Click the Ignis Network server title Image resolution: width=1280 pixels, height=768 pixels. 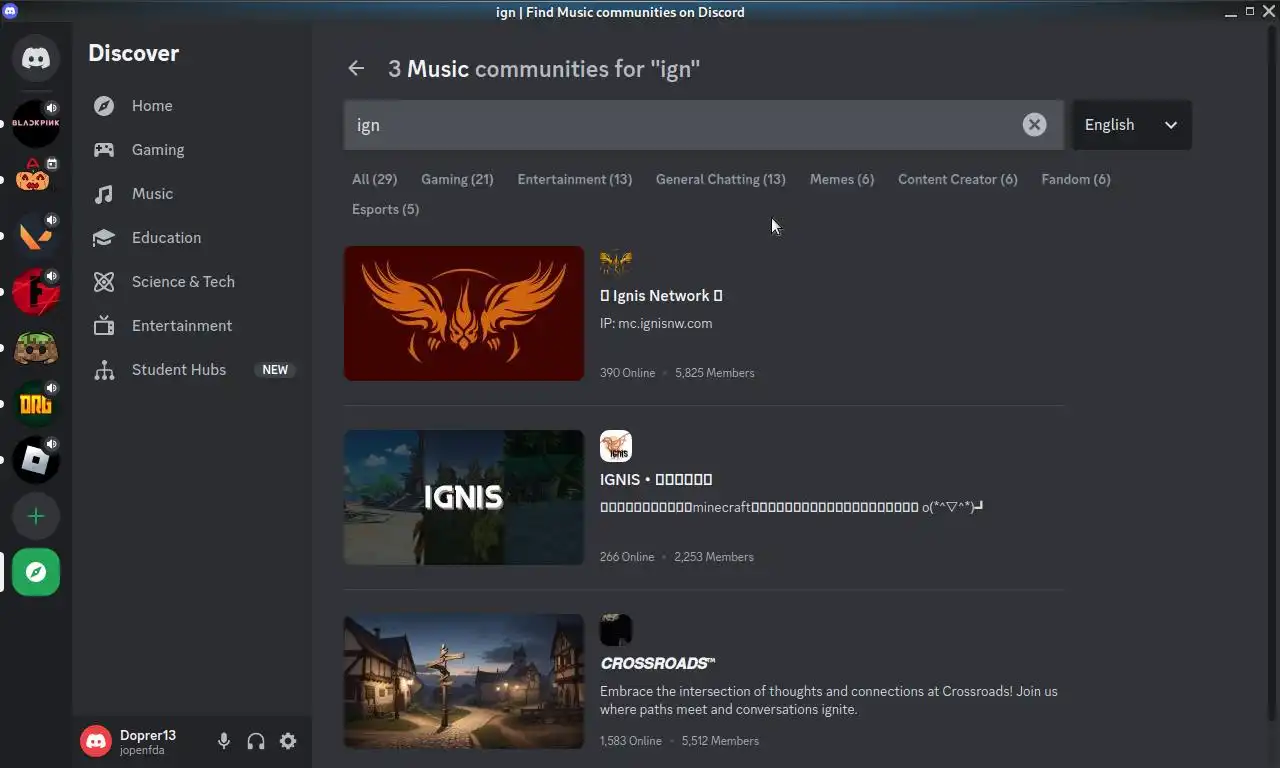(x=661, y=295)
